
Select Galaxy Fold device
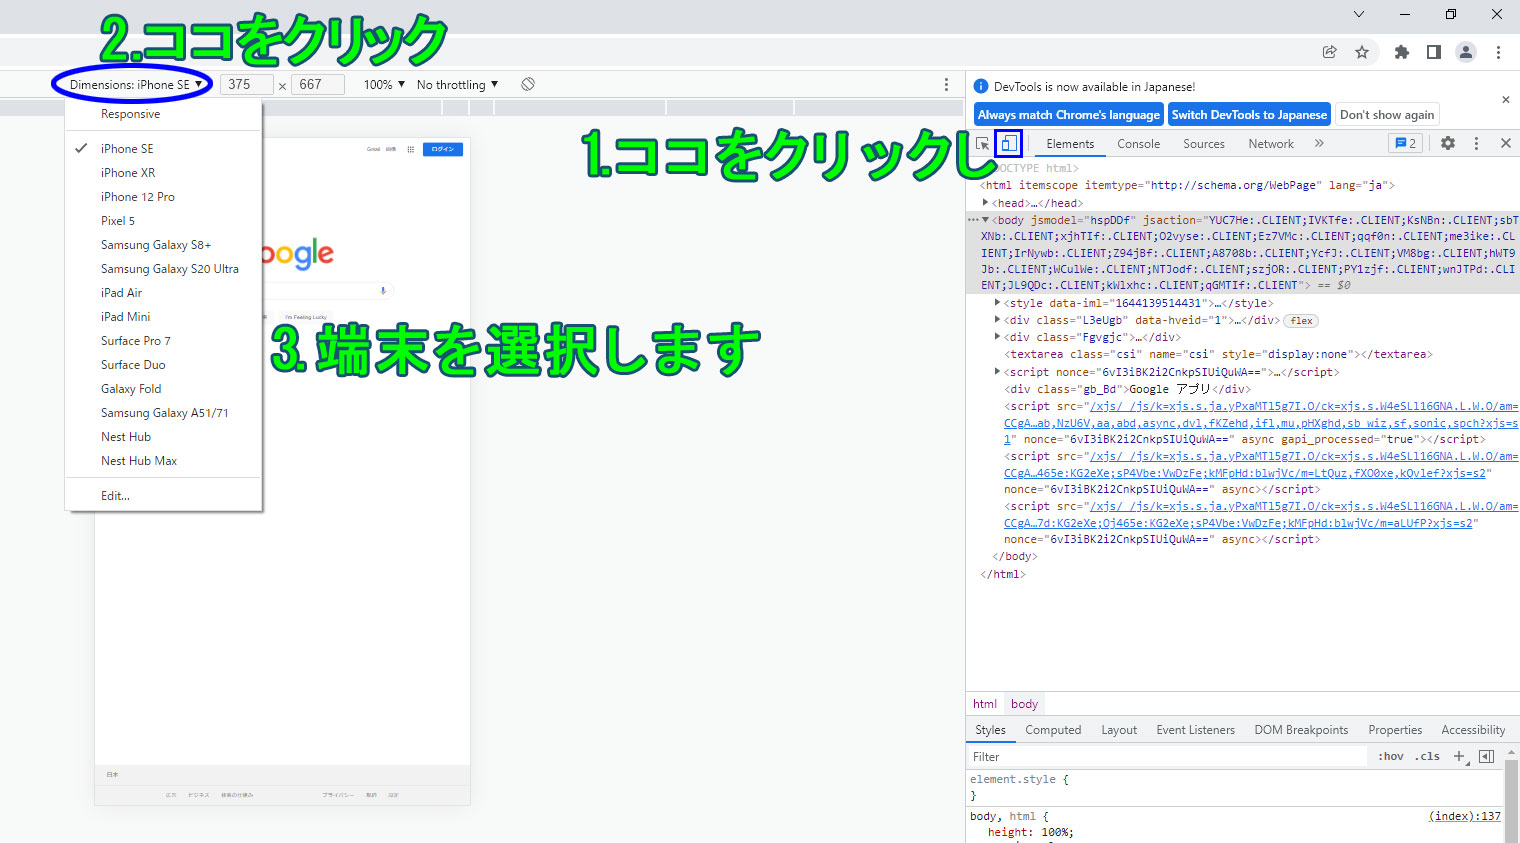click(x=164, y=389)
